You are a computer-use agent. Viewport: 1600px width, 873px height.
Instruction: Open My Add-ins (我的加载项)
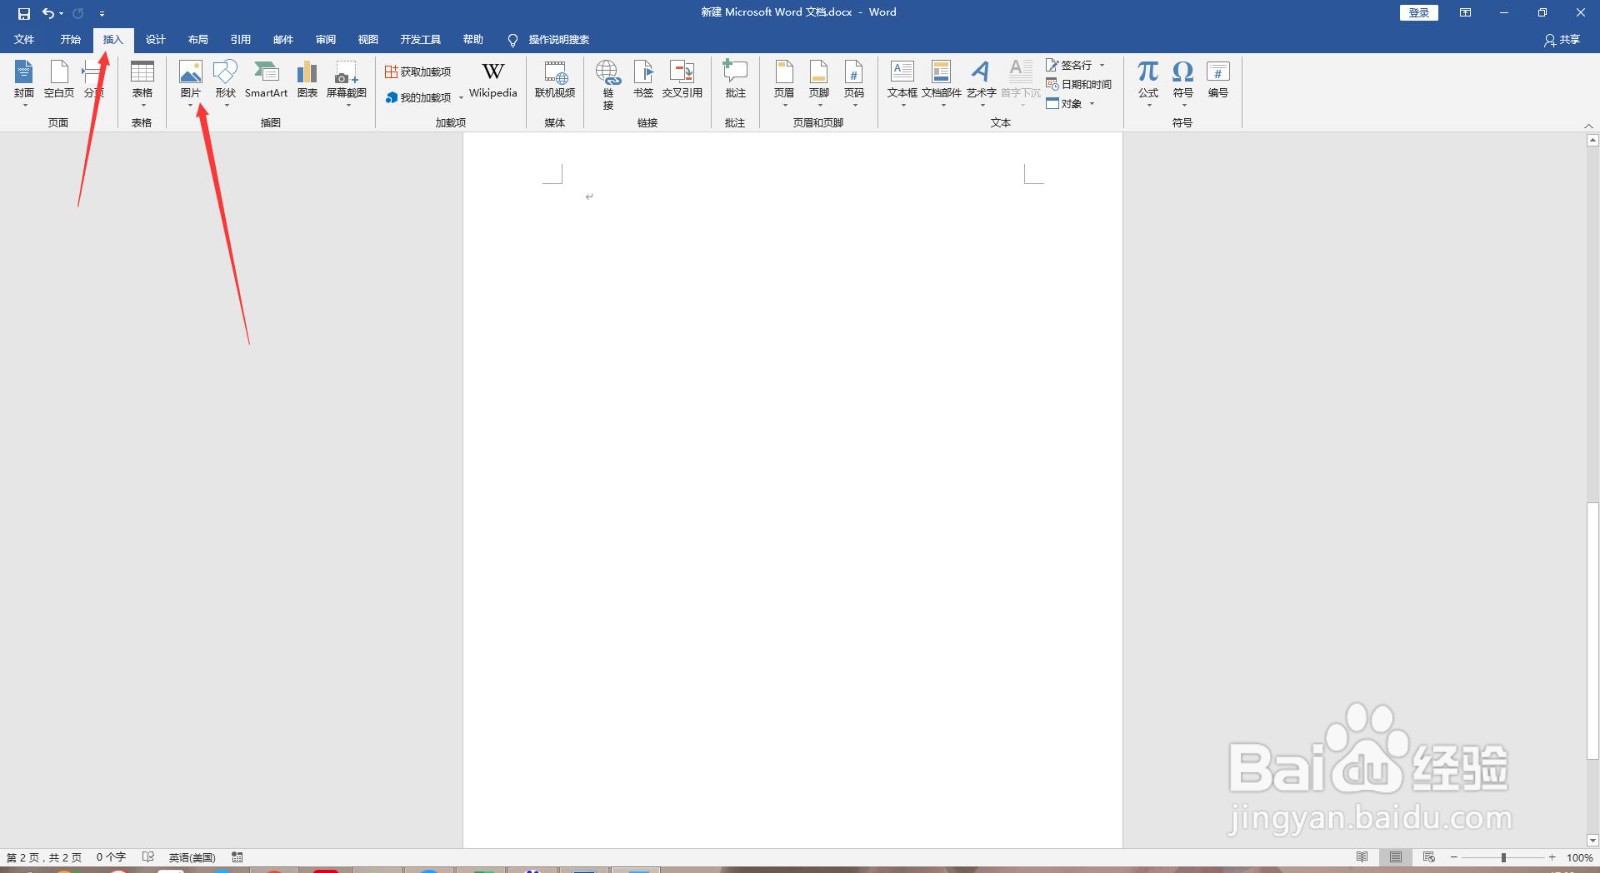(x=418, y=97)
